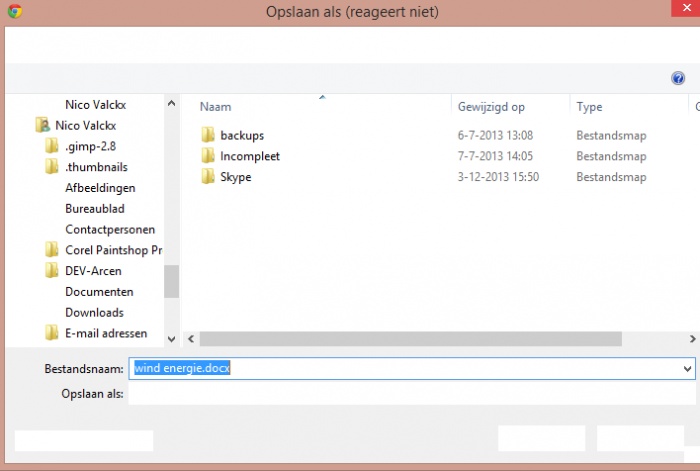Click the backups folder icon

tap(208, 135)
